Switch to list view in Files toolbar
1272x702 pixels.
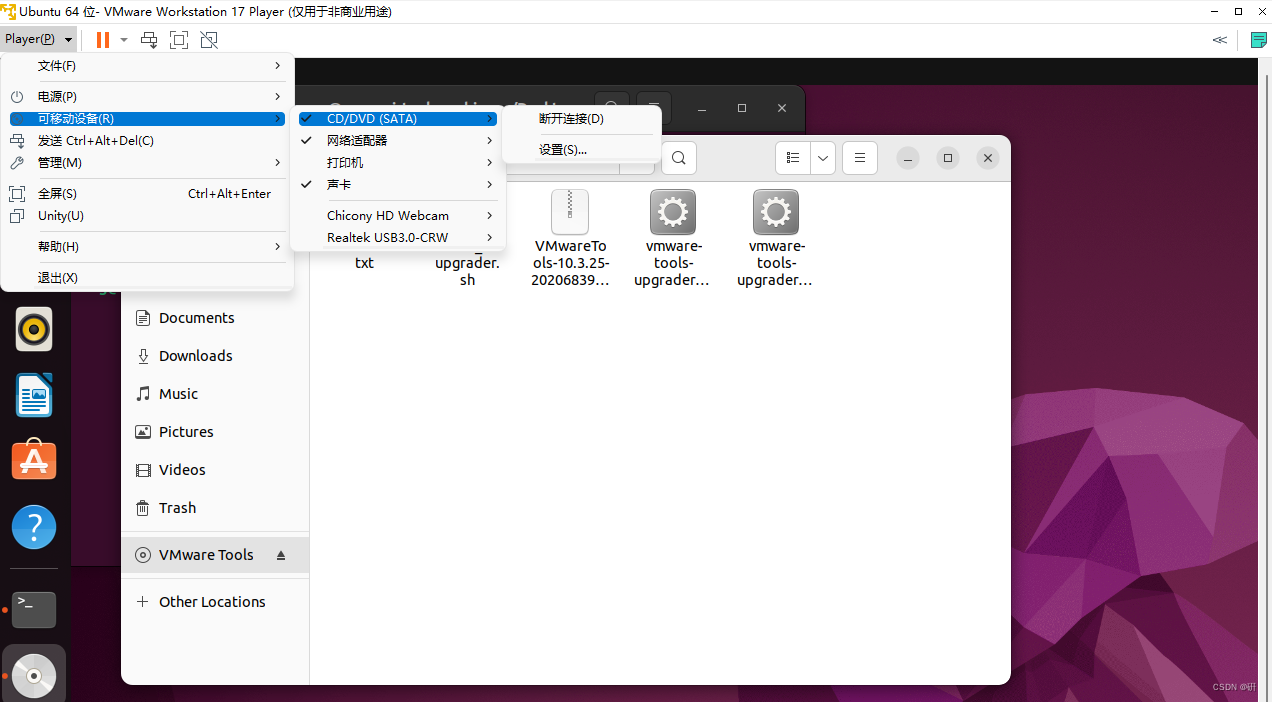(x=792, y=157)
